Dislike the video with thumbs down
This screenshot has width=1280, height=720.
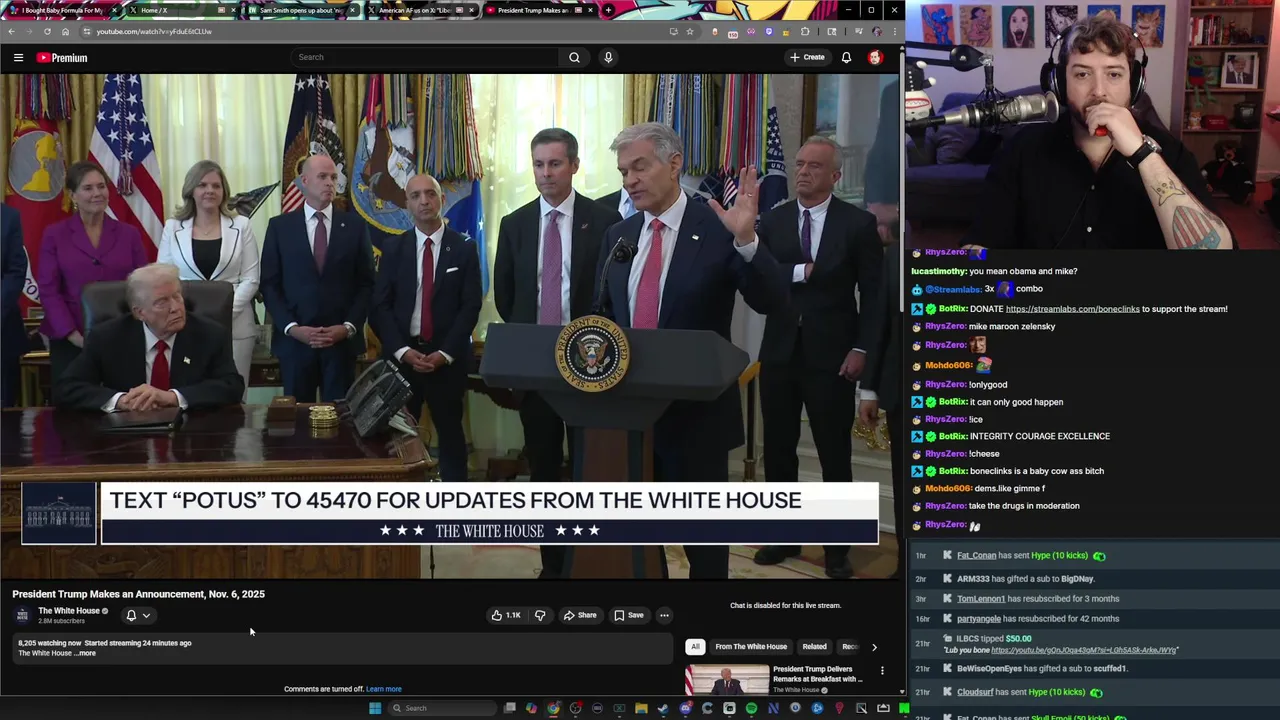coord(540,615)
